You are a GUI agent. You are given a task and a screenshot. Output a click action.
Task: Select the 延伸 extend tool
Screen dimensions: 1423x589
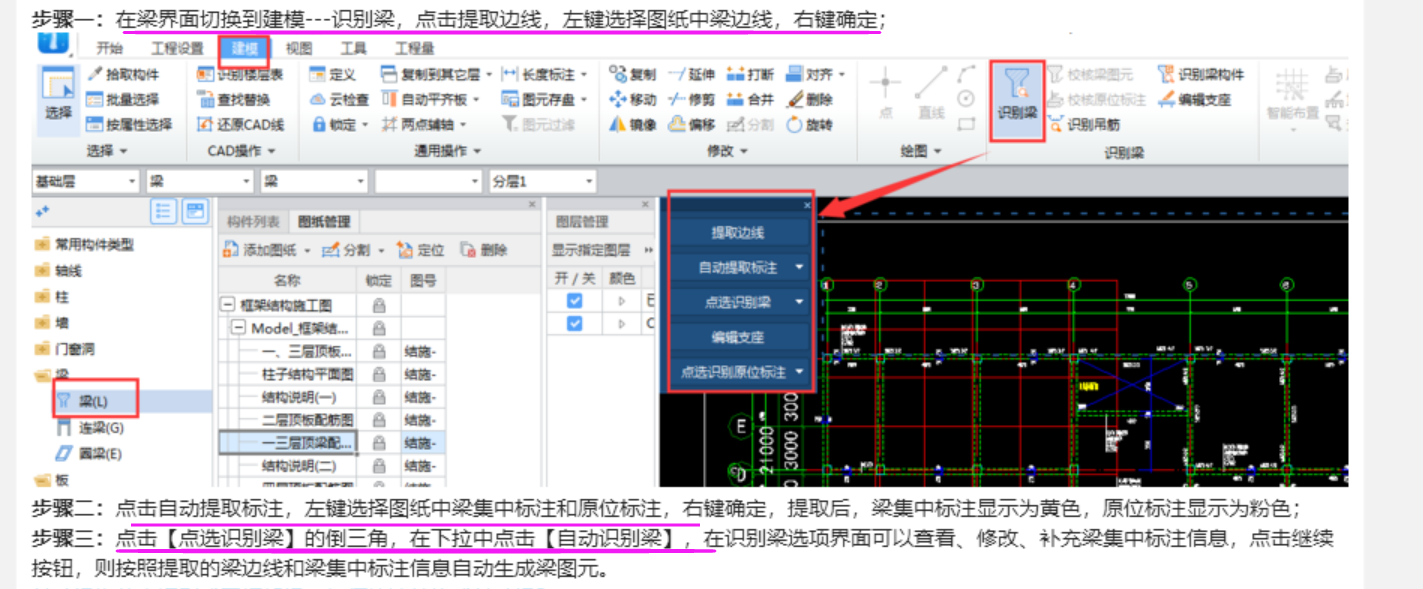(x=691, y=74)
